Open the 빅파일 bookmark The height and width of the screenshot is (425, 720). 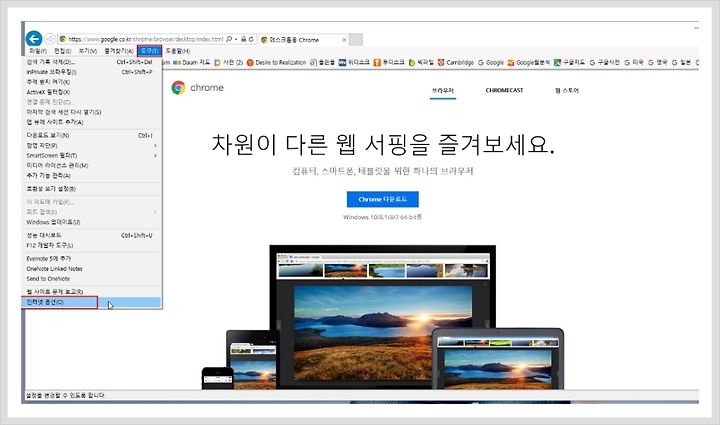point(421,62)
